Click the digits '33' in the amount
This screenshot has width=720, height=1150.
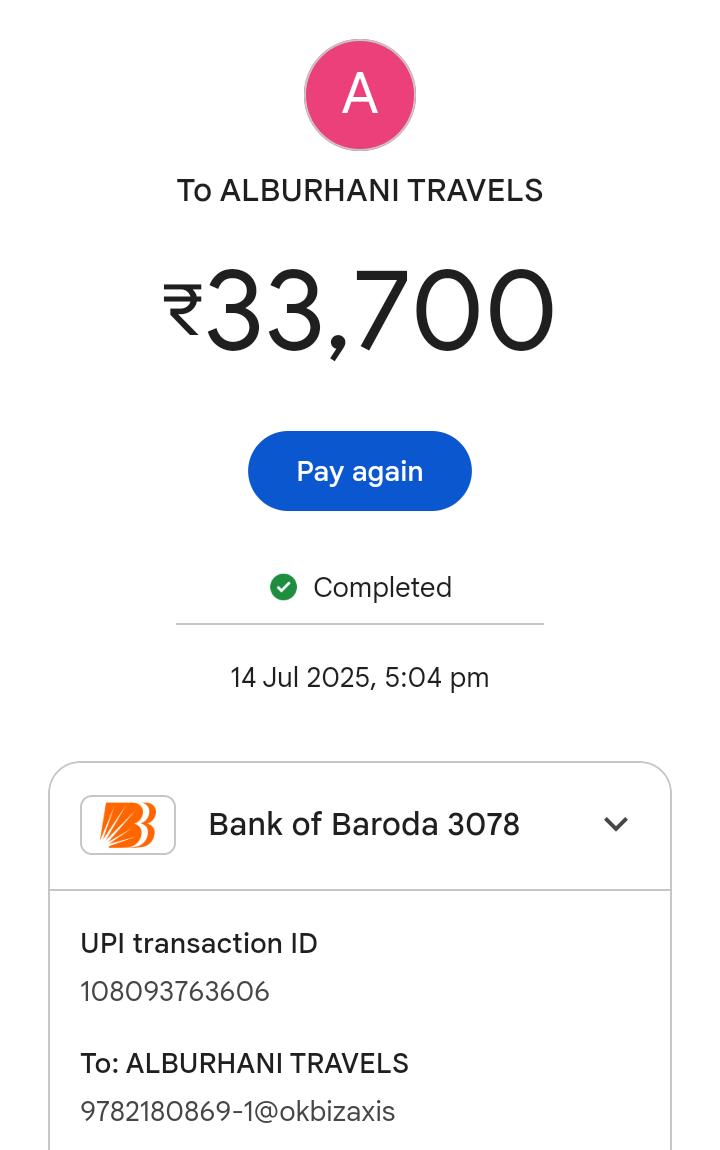click(264, 311)
